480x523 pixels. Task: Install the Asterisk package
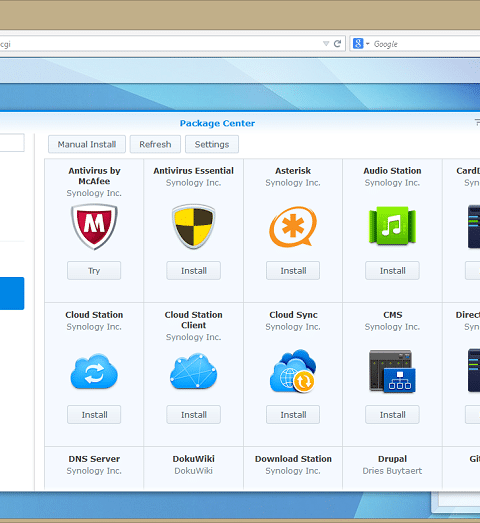pyautogui.click(x=293, y=271)
